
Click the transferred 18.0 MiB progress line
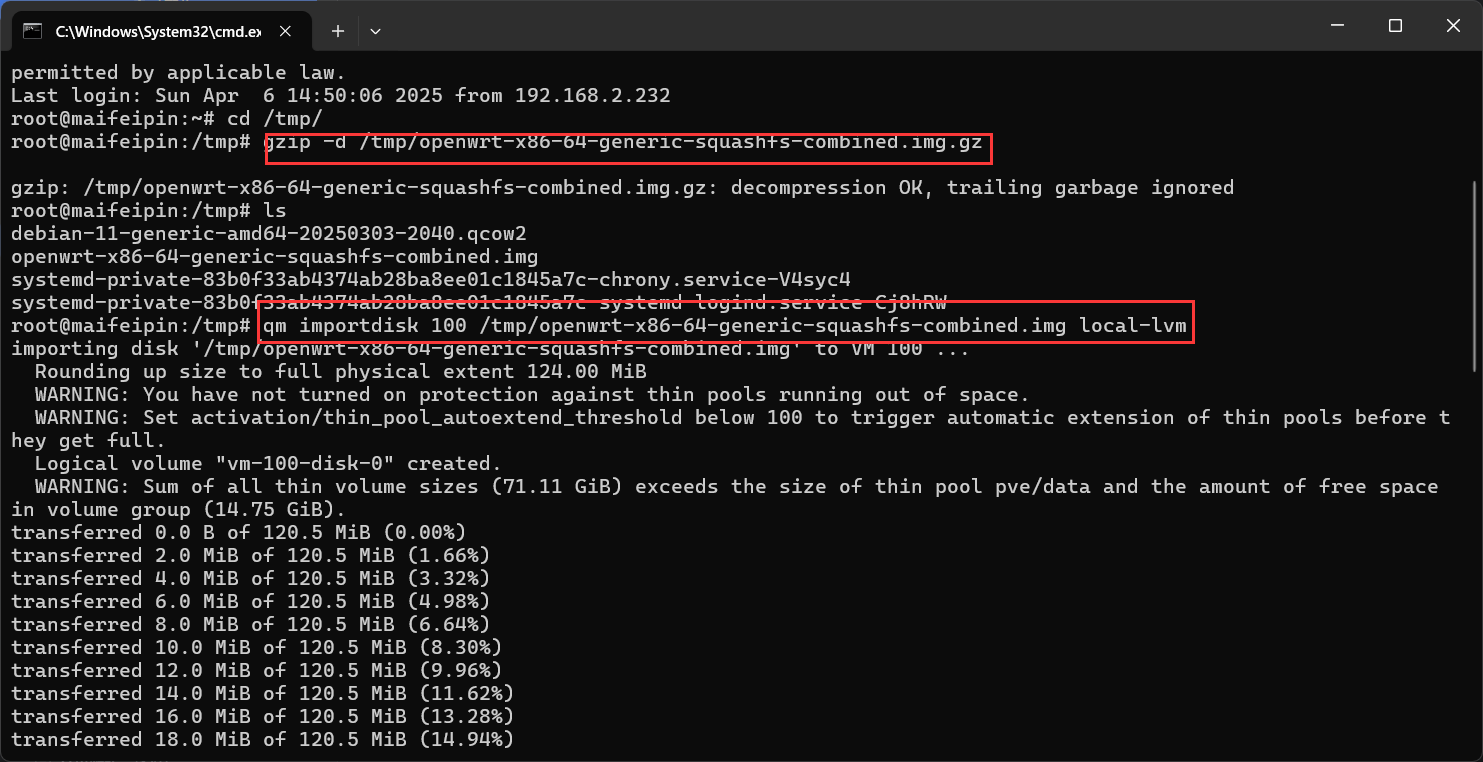[x=263, y=739]
